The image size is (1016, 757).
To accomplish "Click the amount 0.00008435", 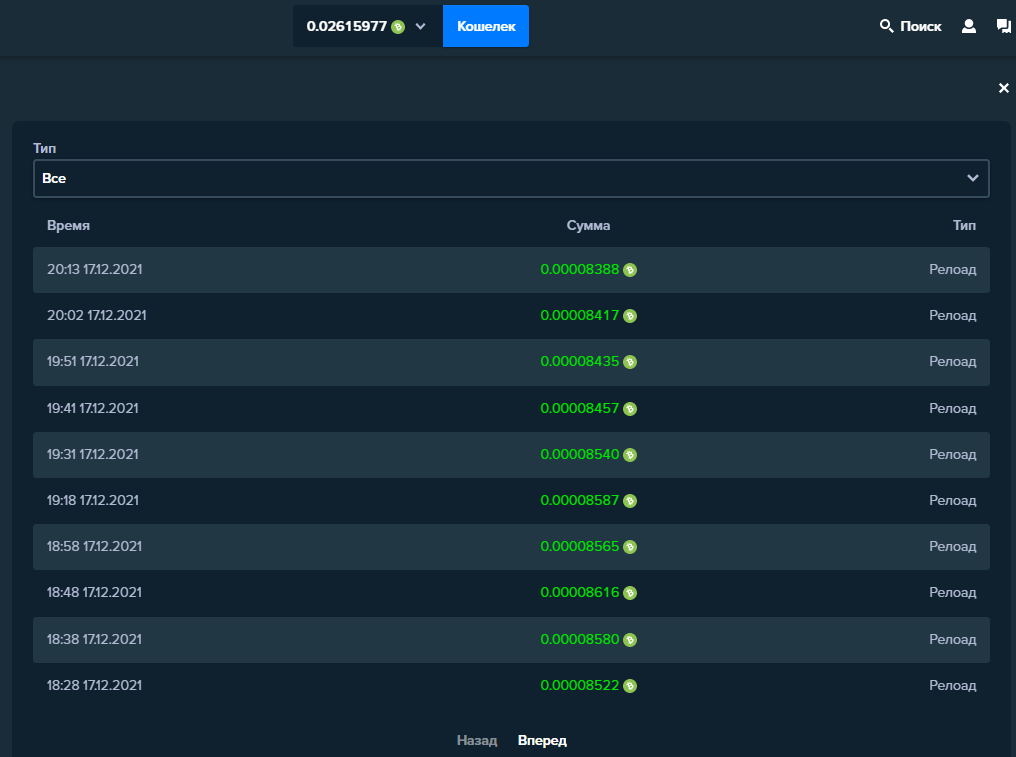I will coord(580,362).
